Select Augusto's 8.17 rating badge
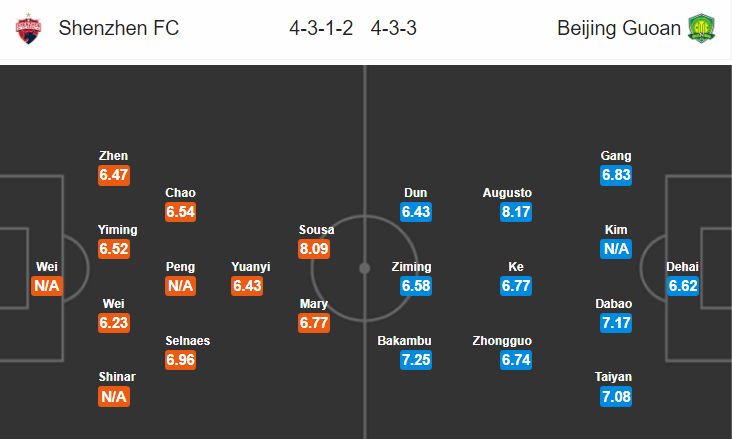This screenshot has width=732, height=439. click(x=516, y=212)
